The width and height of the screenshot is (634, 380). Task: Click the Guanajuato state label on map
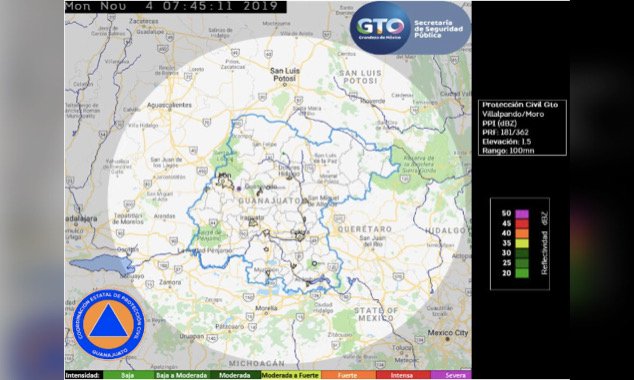[269, 201]
